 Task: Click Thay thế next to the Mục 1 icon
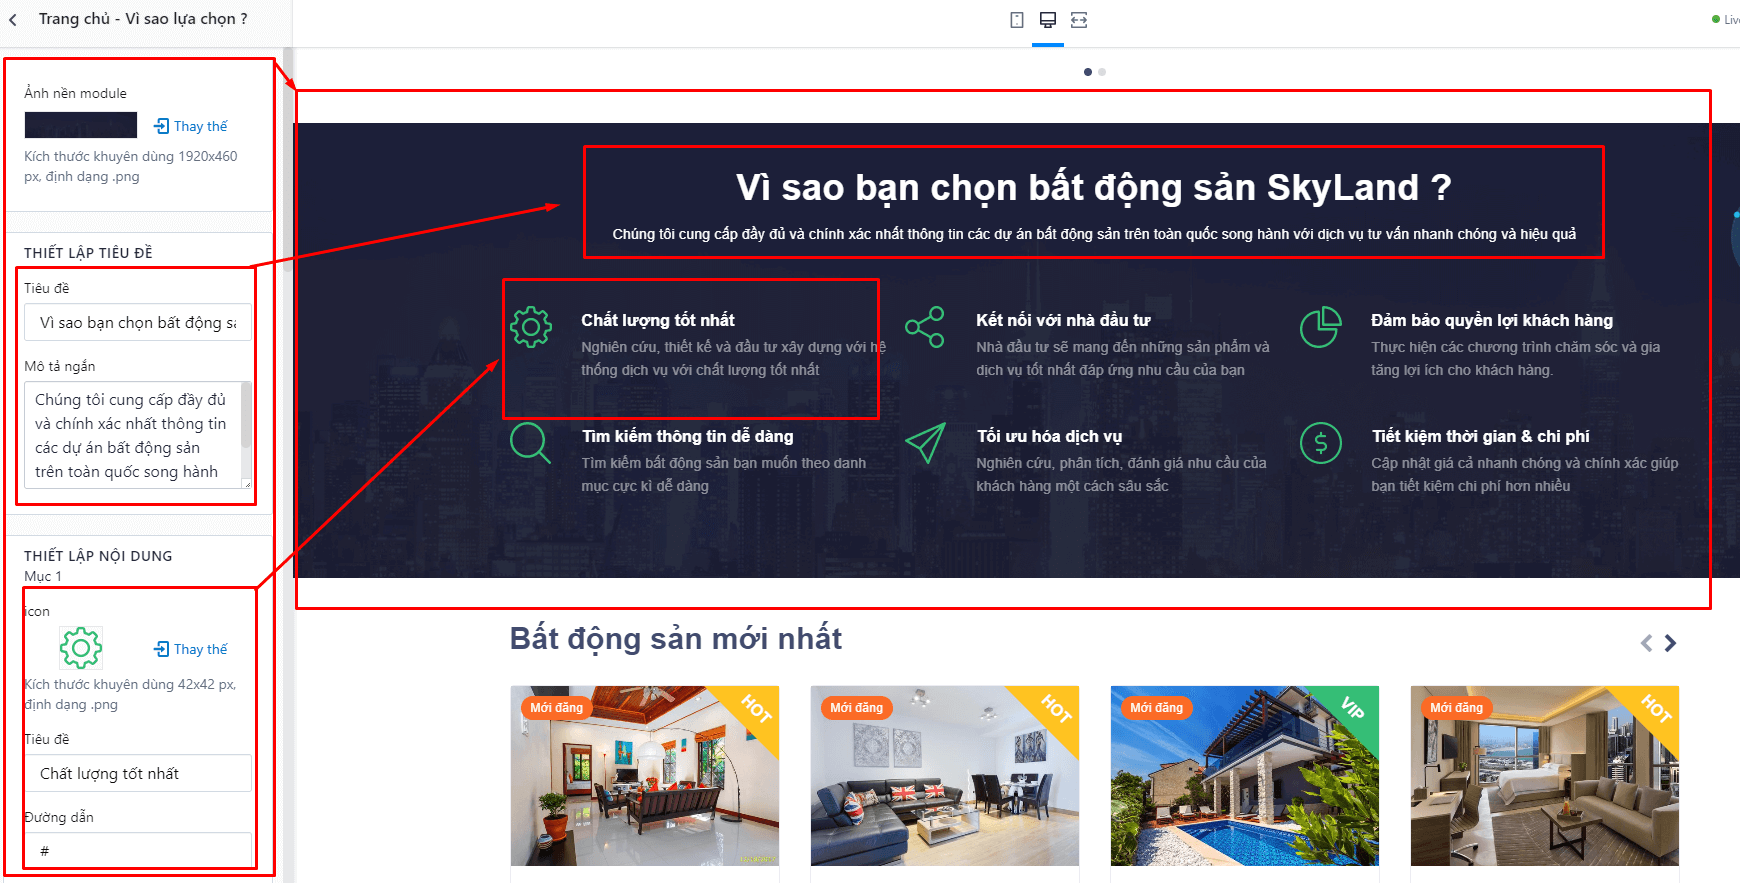pyautogui.click(x=191, y=649)
